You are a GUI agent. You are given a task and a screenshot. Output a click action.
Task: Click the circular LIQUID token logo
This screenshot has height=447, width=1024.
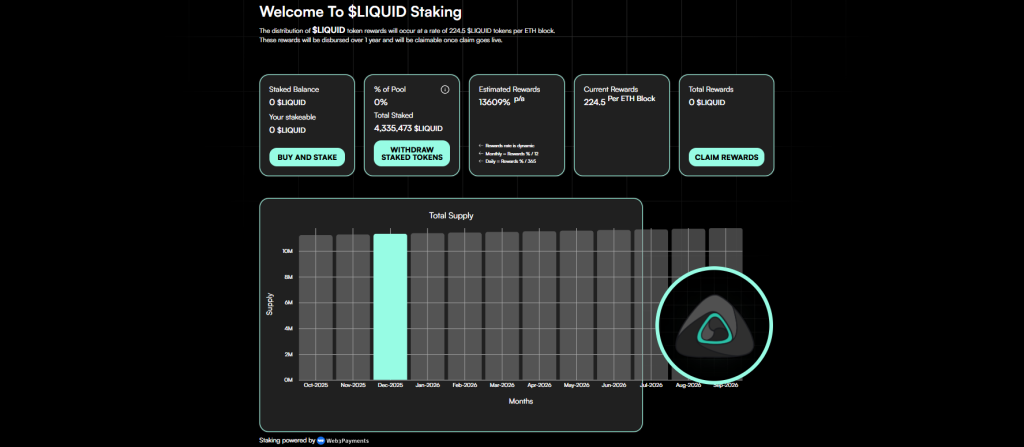click(x=715, y=327)
